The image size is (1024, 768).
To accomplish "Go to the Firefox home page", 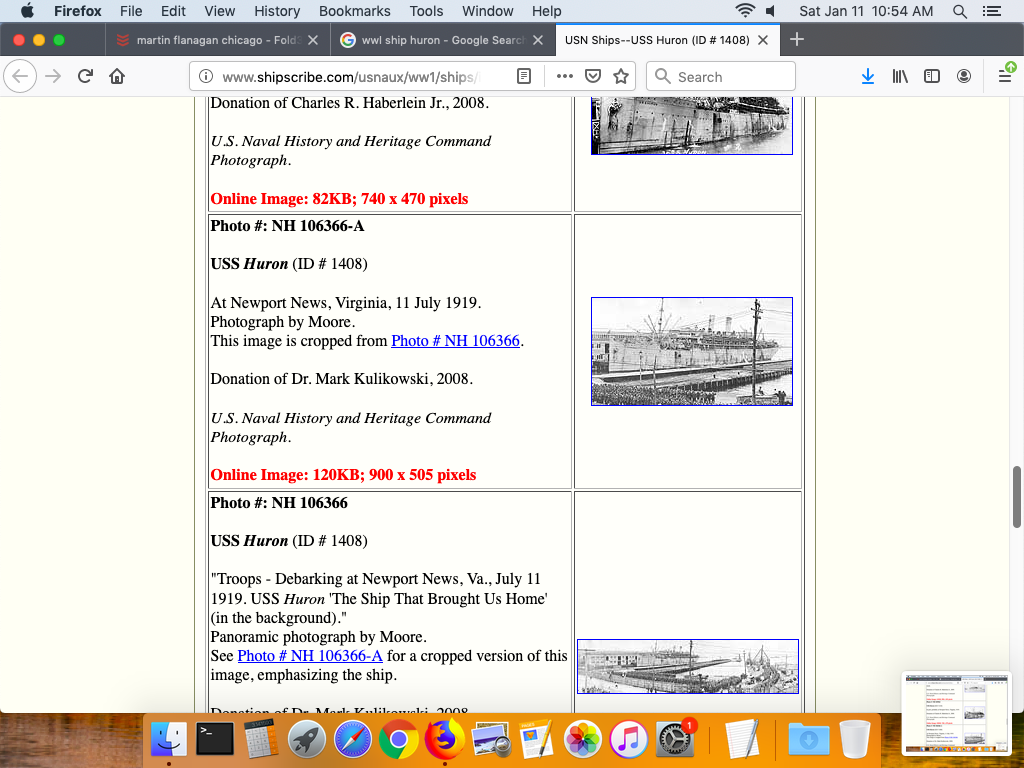I will point(117,76).
